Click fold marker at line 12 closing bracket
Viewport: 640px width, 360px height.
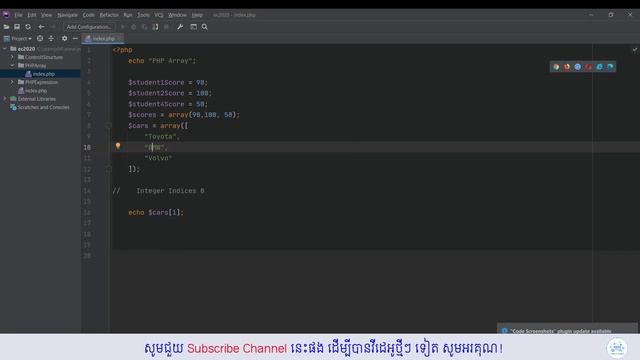[109, 169]
